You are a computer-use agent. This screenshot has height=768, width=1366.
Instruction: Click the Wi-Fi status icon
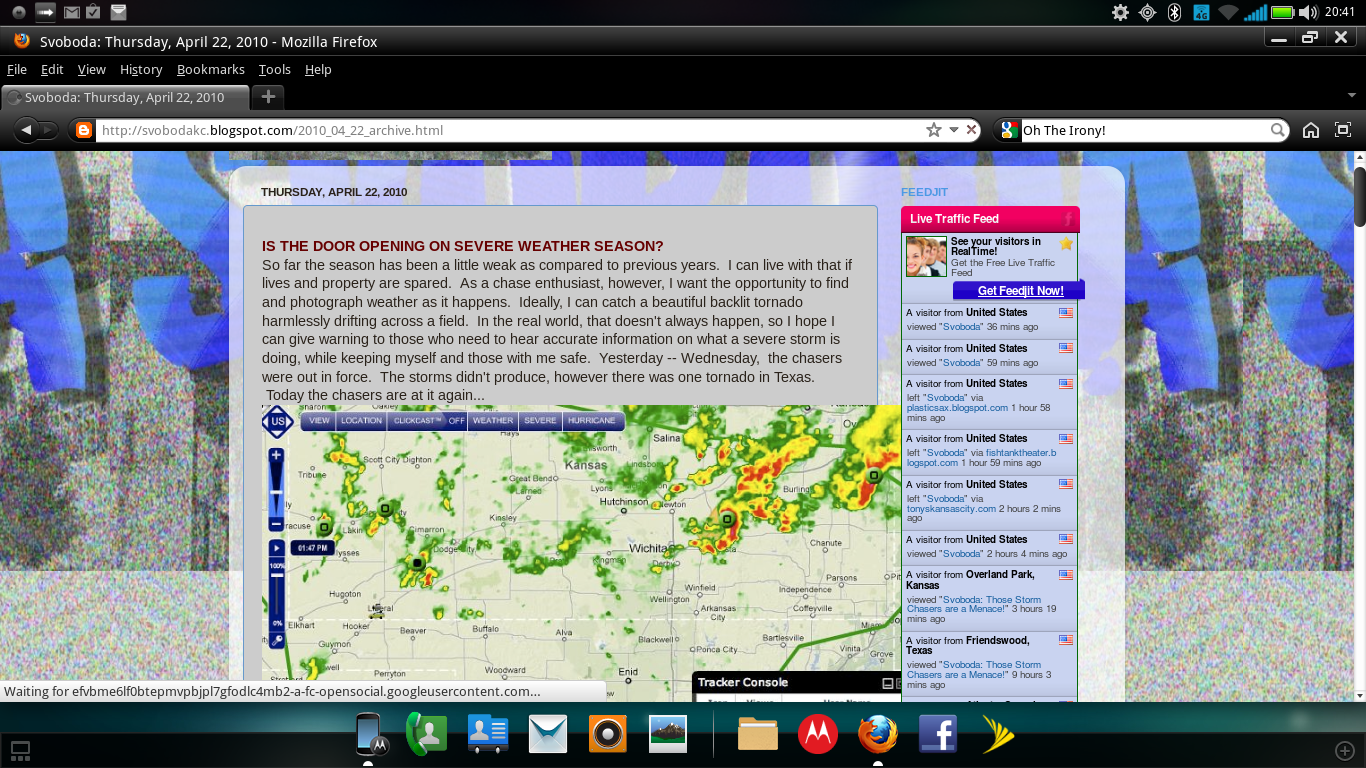pyautogui.click(x=1228, y=12)
